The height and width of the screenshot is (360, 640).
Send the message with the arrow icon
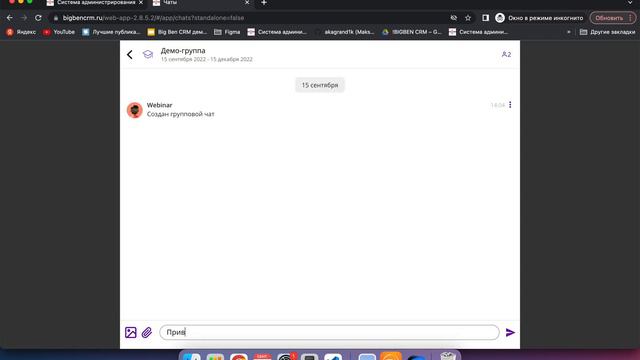coord(510,332)
